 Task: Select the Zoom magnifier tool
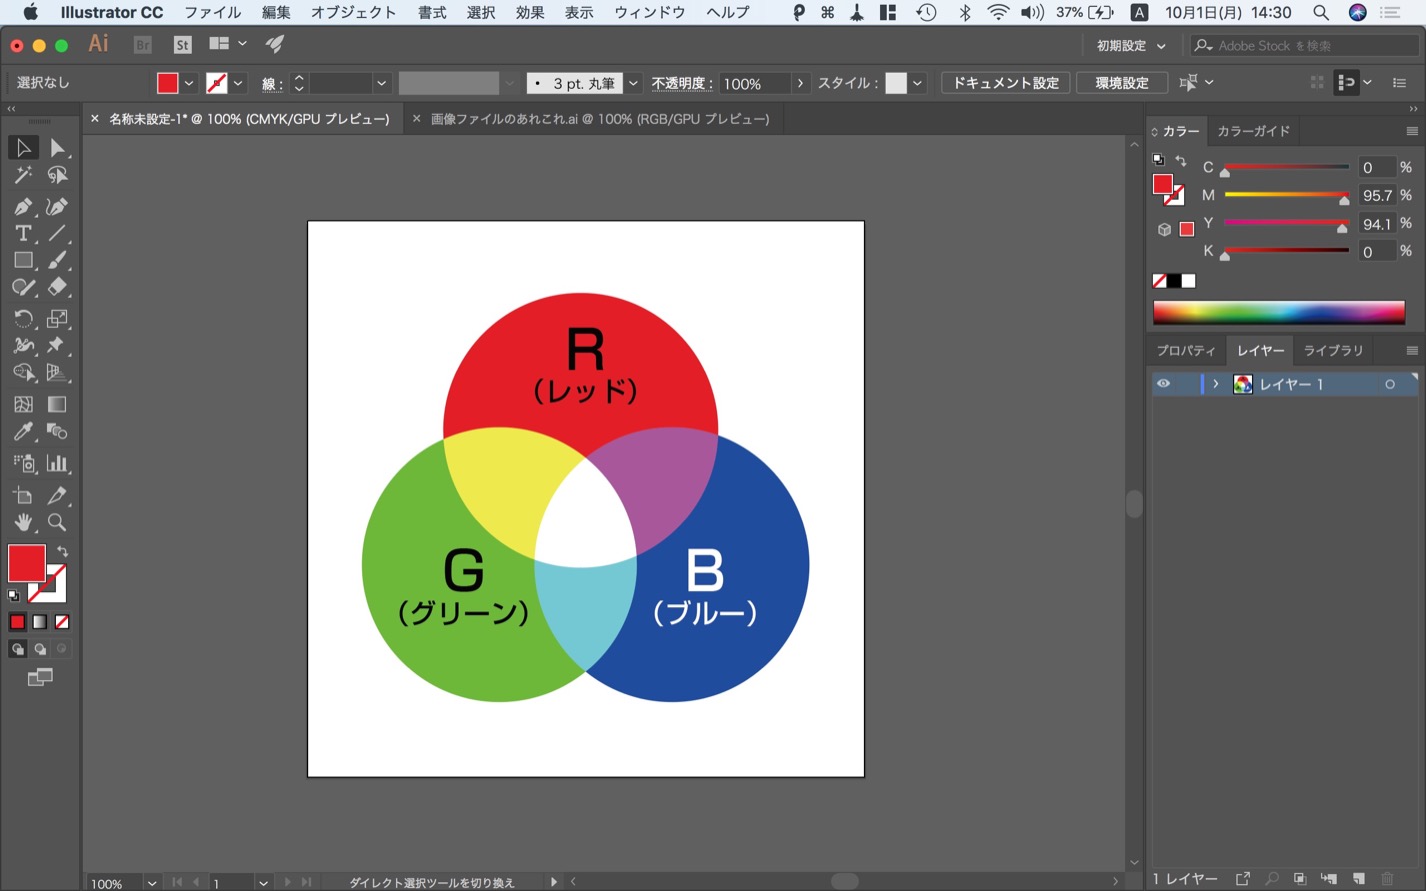(57, 522)
